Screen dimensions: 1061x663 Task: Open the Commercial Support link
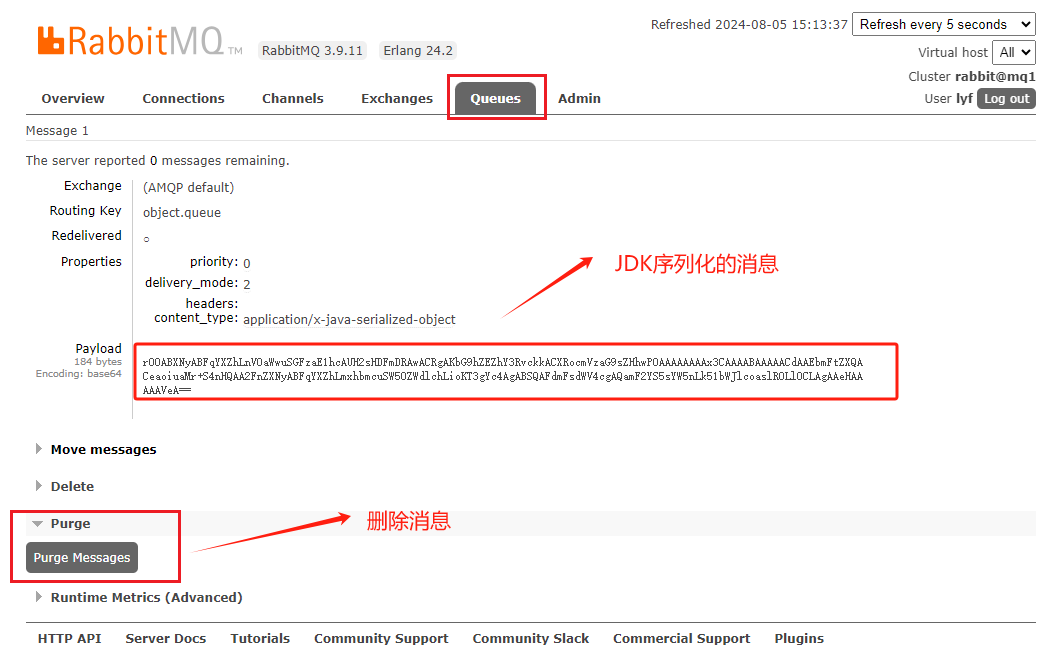click(x=681, y=639)
